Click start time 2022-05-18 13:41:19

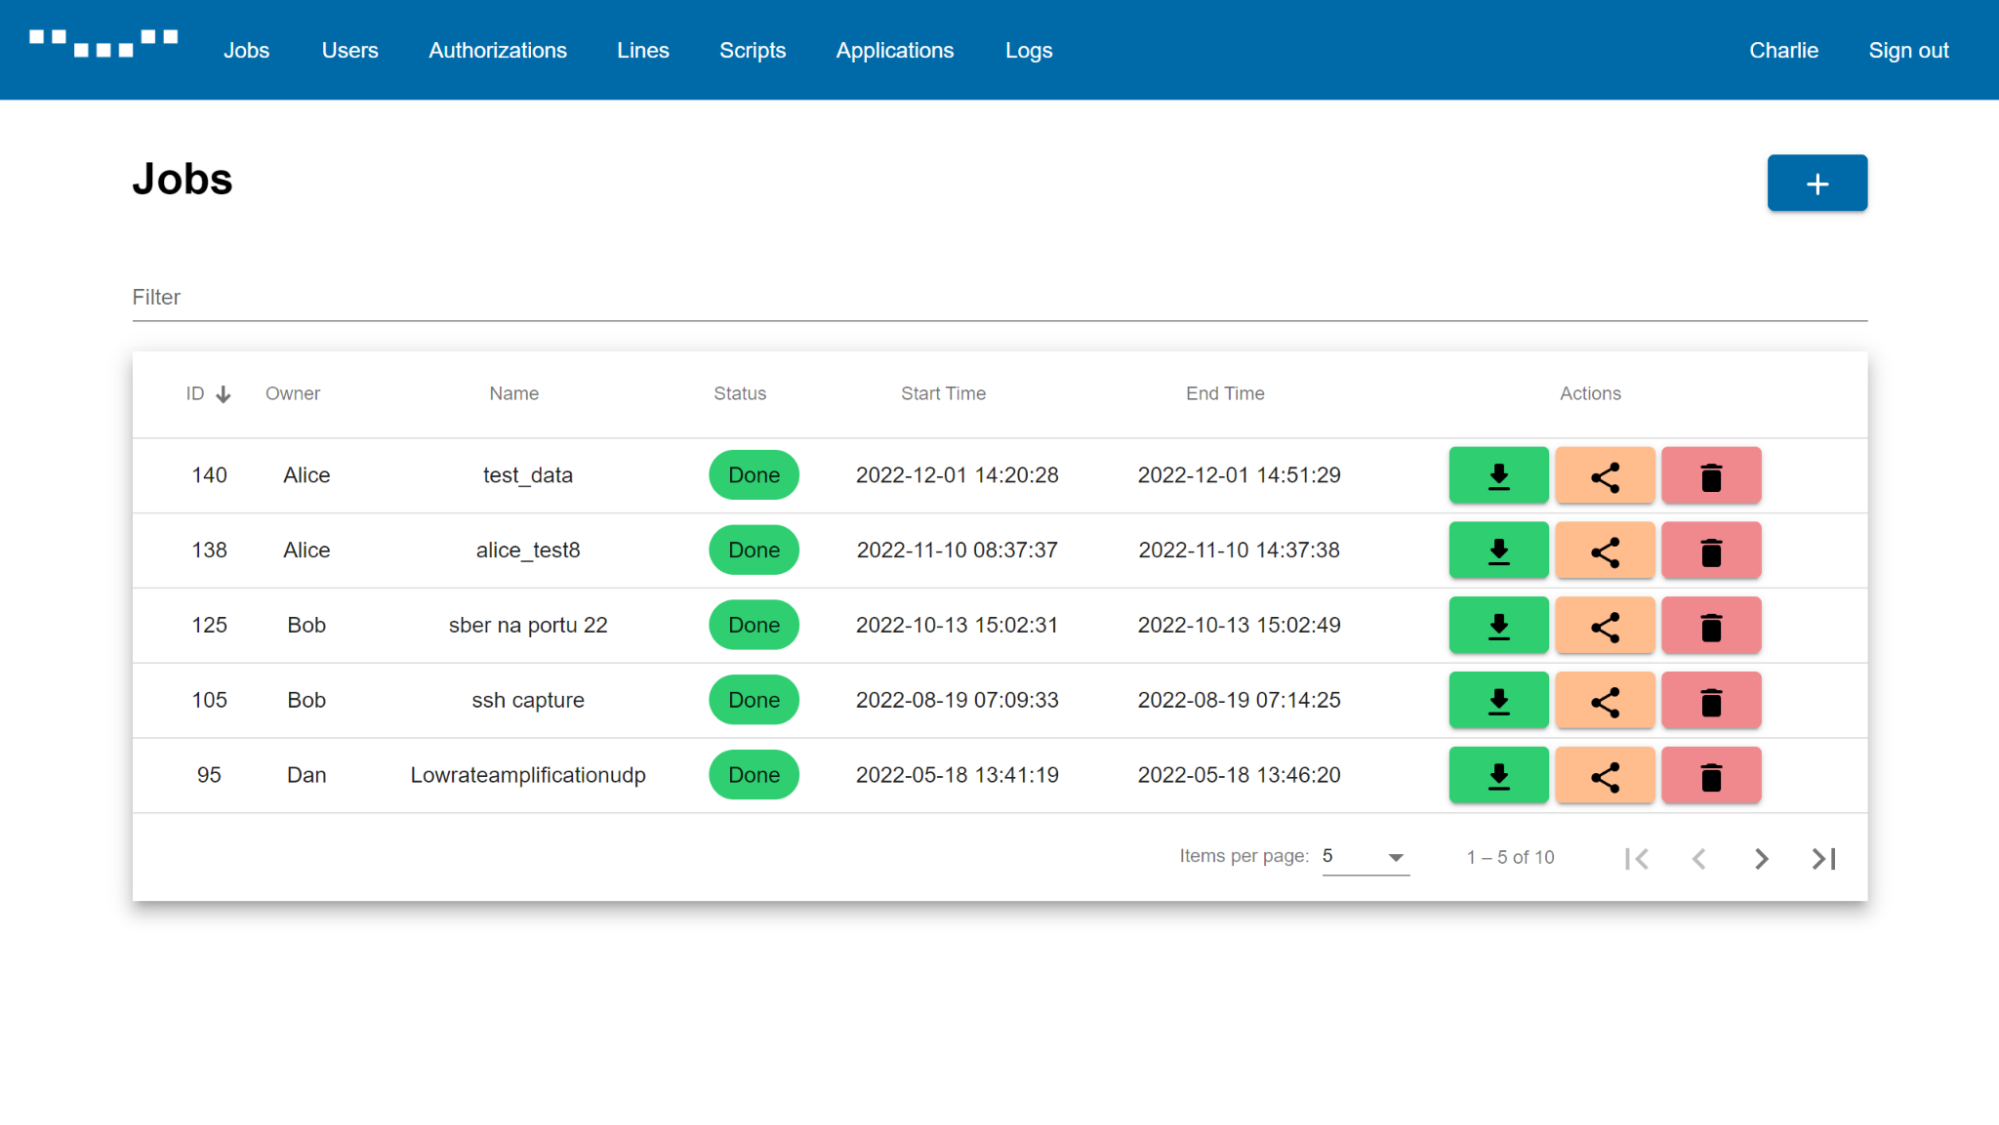956,775
